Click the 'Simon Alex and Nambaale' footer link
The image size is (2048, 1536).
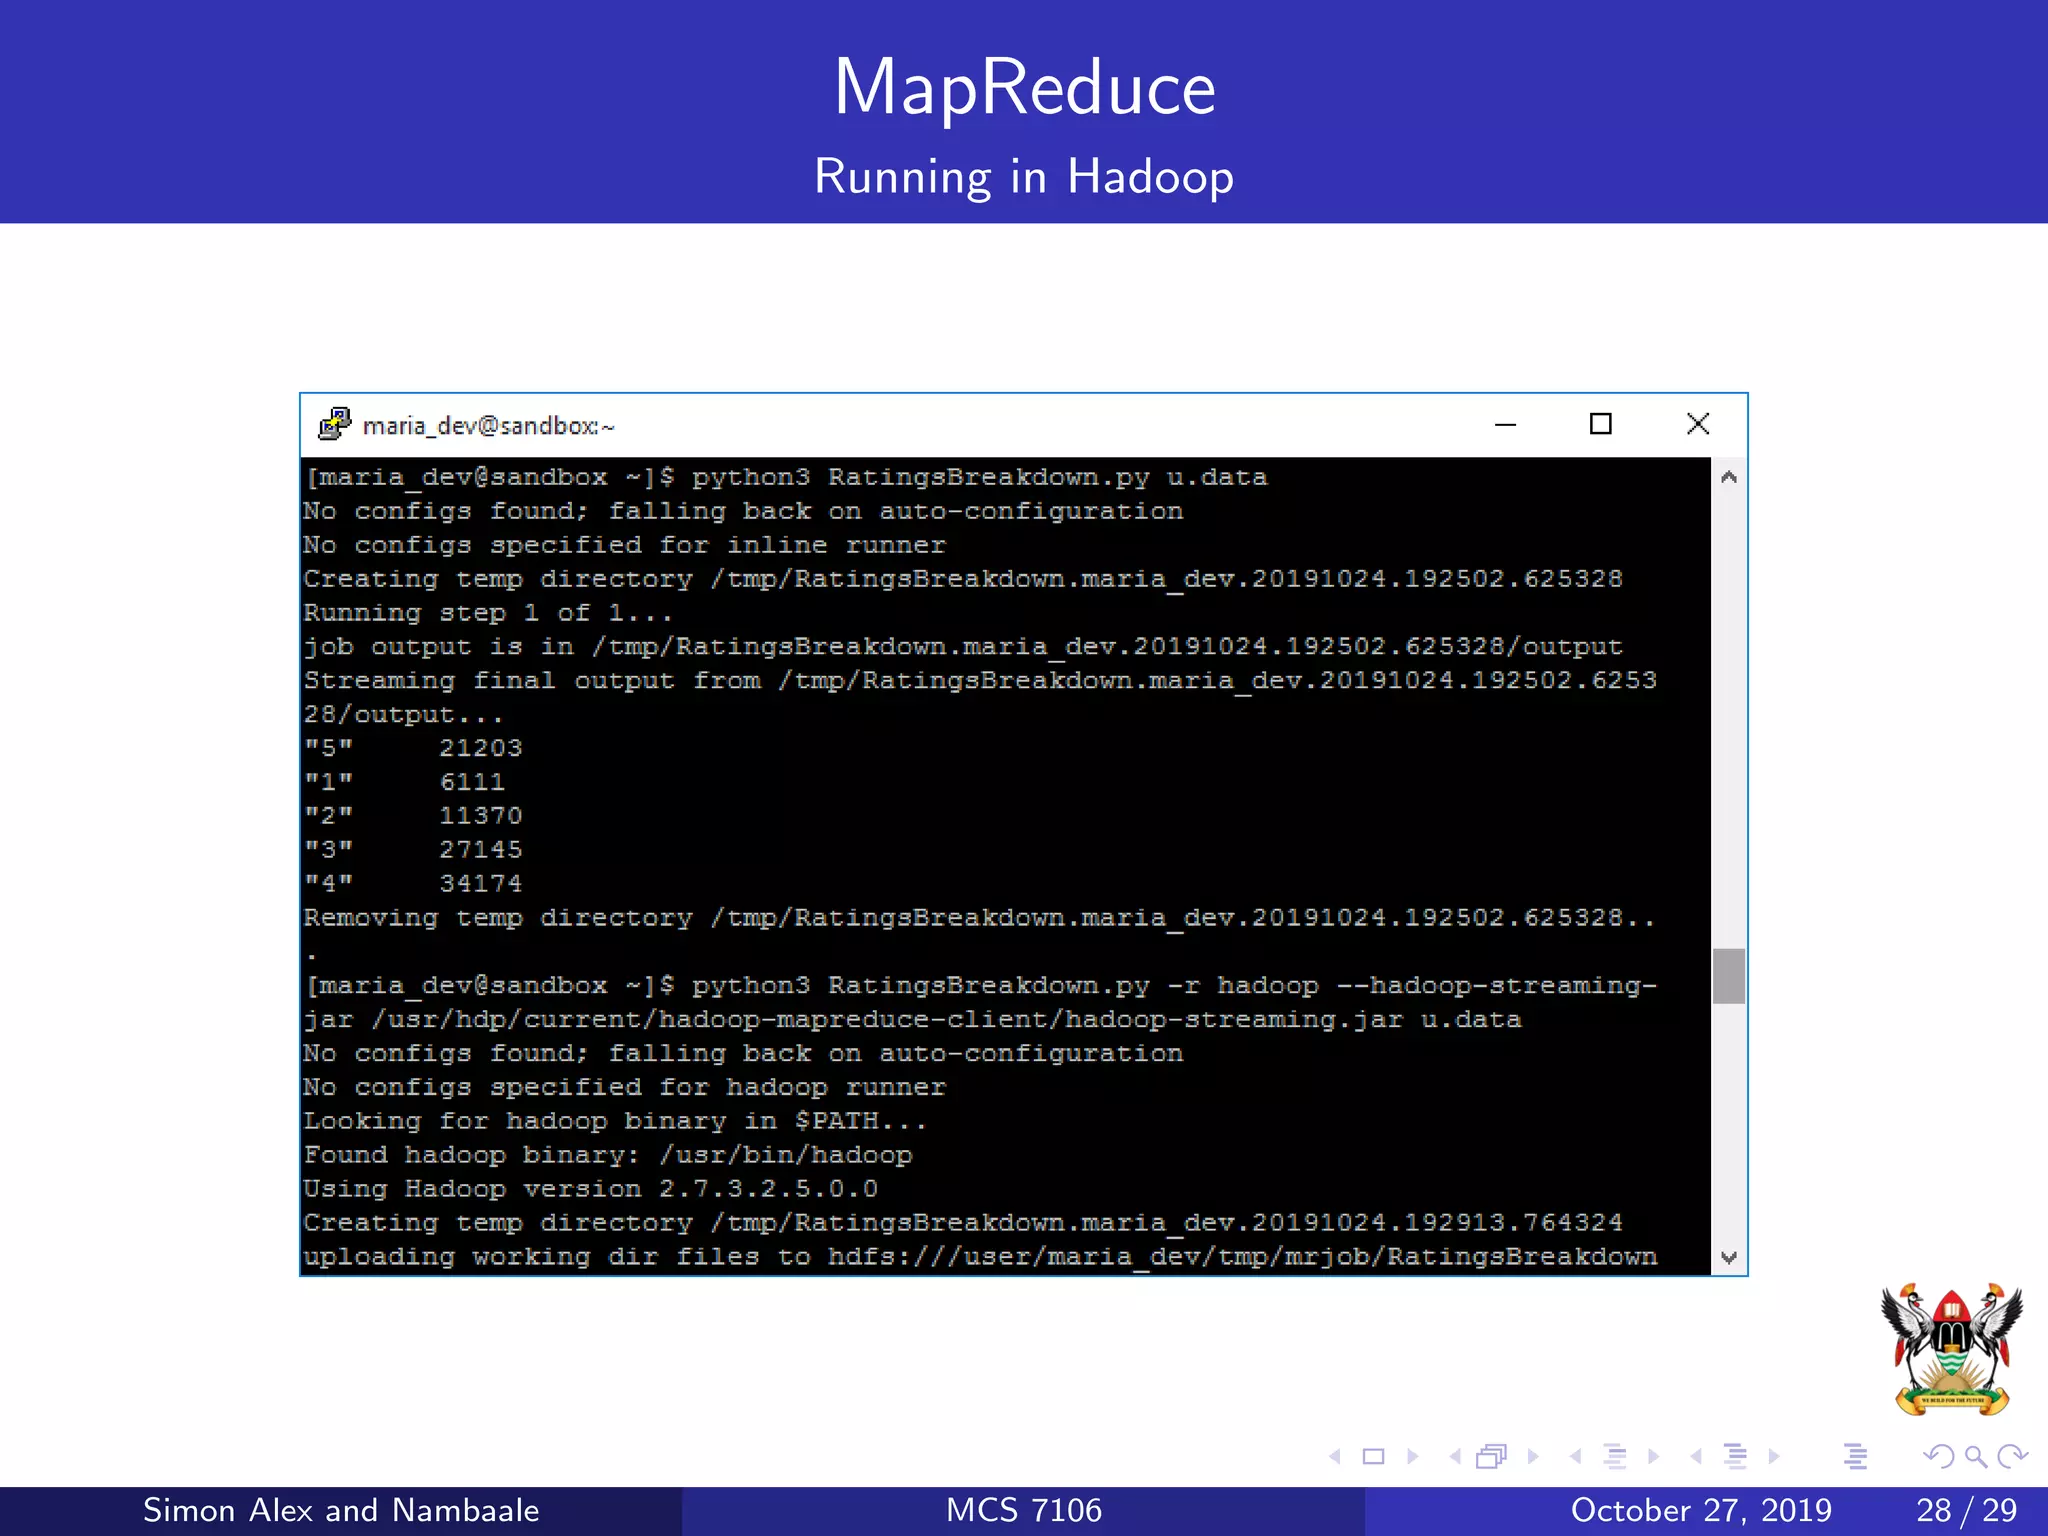(x=341, y=1510)
